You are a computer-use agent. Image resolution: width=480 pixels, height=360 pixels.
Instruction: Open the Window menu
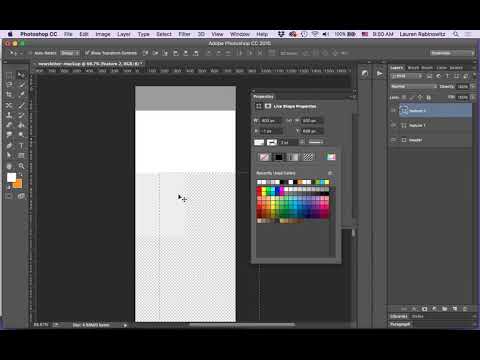click(x=240, y=34)
